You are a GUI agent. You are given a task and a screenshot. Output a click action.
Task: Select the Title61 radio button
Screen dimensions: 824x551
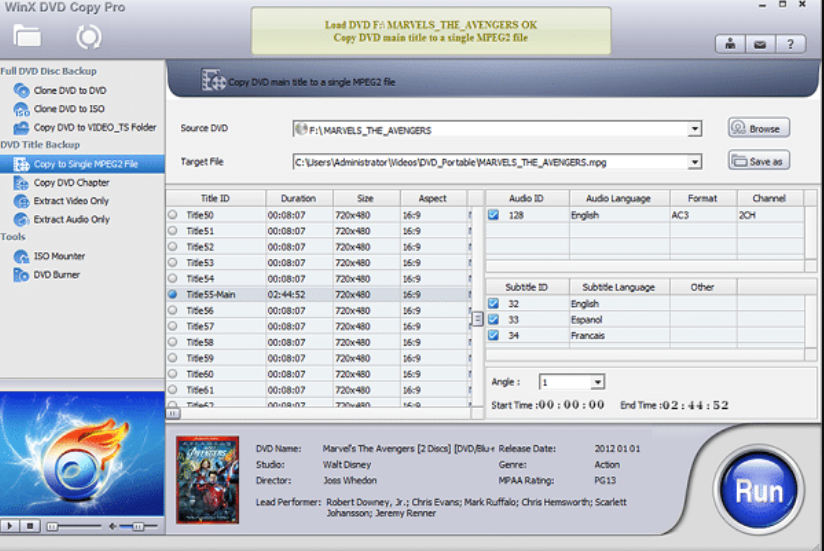coord(172,390)
